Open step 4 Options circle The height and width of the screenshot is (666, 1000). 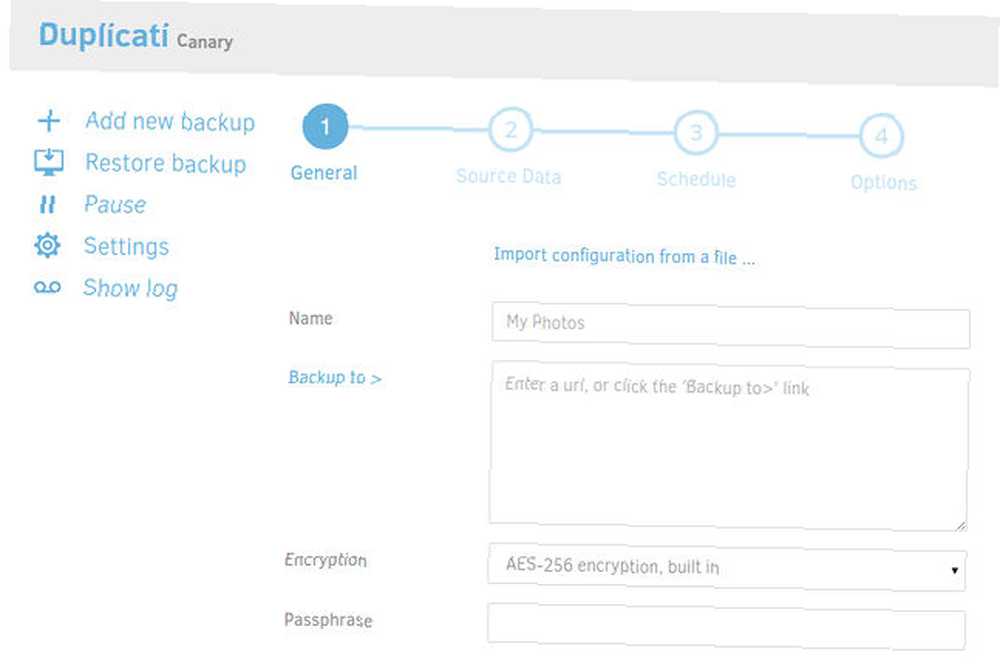(x=881, y=136)
